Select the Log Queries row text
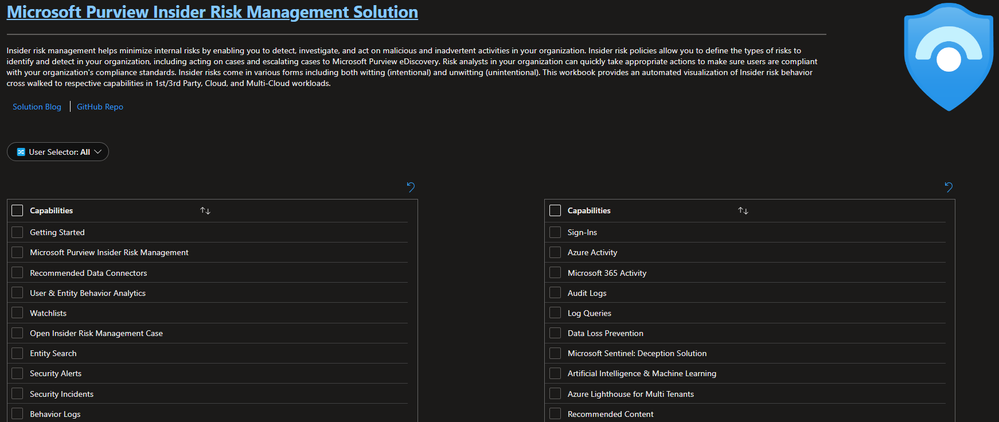The width and height of the screenshot is (999, 422). [589, 314]
